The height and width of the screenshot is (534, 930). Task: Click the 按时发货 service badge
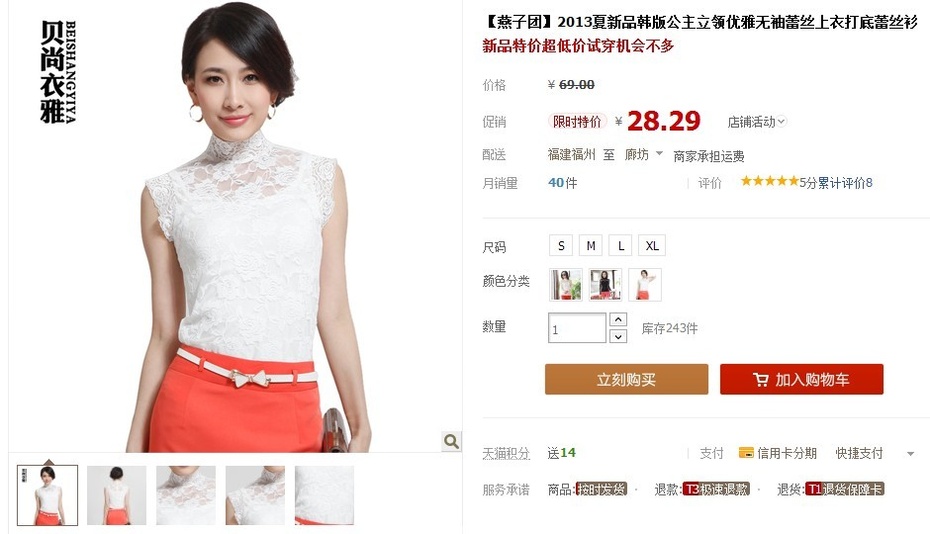point(601,490)
